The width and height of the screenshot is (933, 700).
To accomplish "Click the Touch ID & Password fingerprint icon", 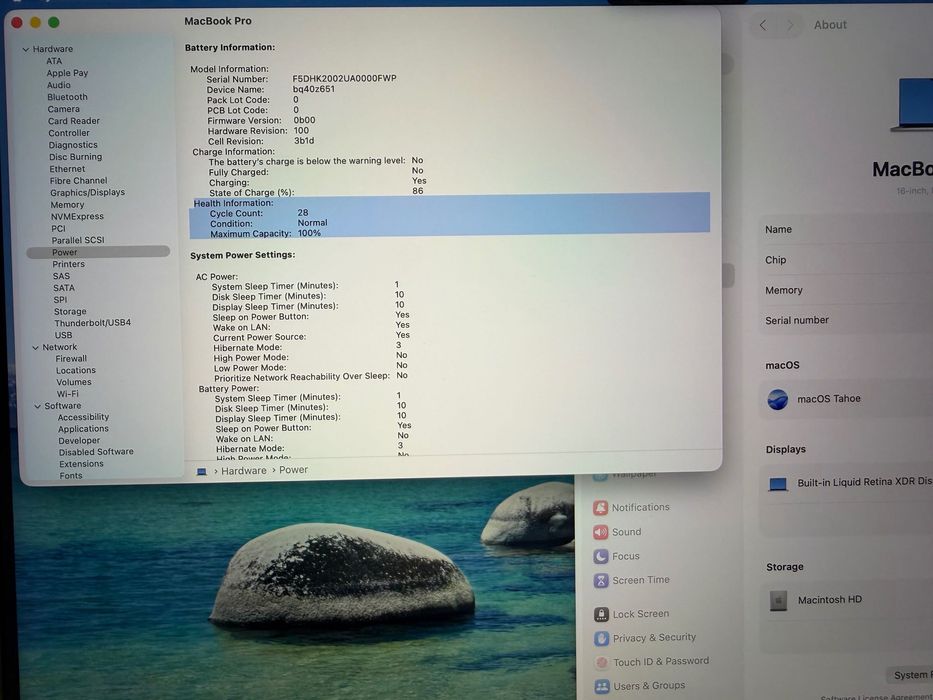I will pyautogui.click(x=602, y=662).
